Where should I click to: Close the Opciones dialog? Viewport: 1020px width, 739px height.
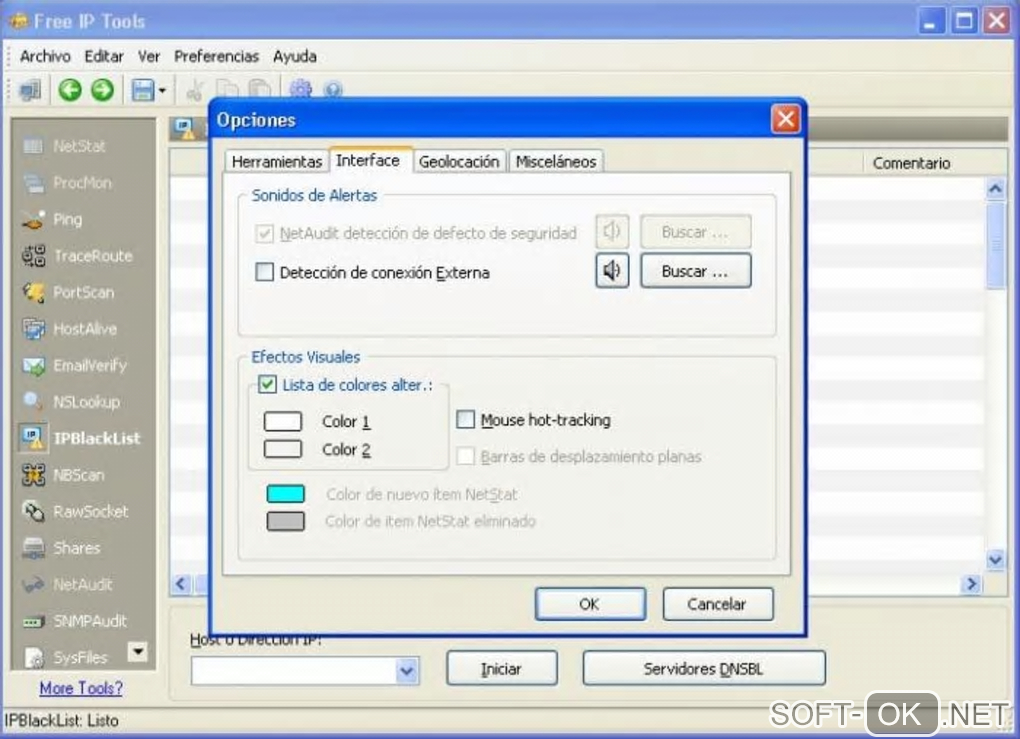pos(785,119)
